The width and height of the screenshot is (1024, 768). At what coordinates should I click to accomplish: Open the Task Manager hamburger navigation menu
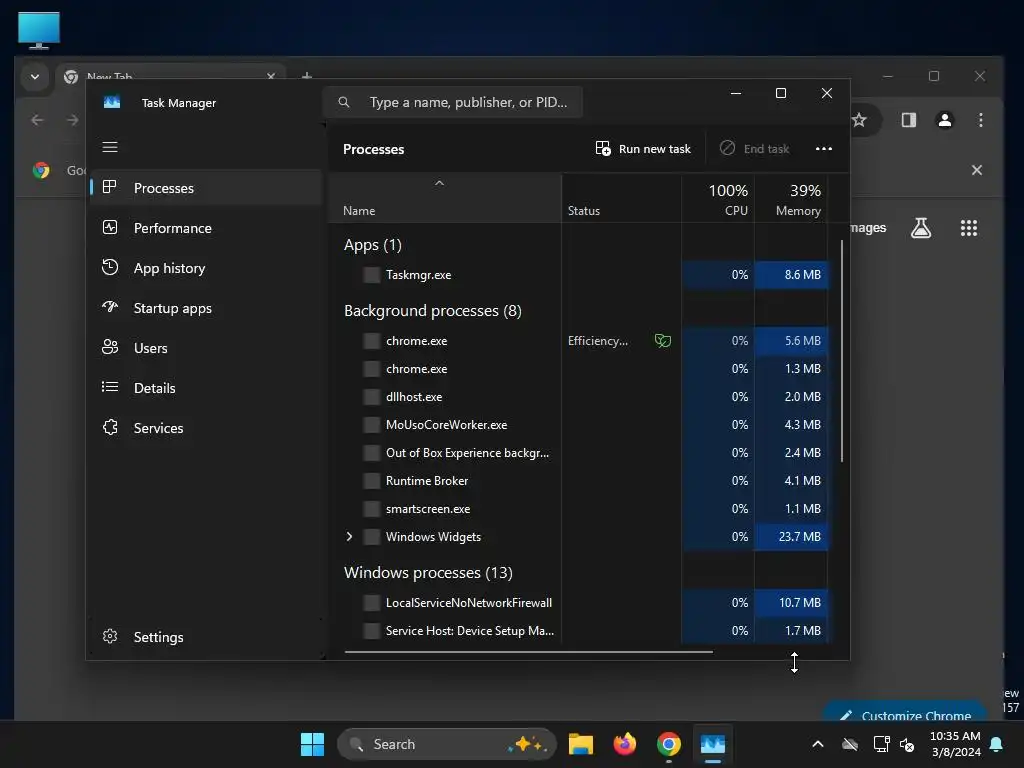pyautogui.click(x=110, y=147)
